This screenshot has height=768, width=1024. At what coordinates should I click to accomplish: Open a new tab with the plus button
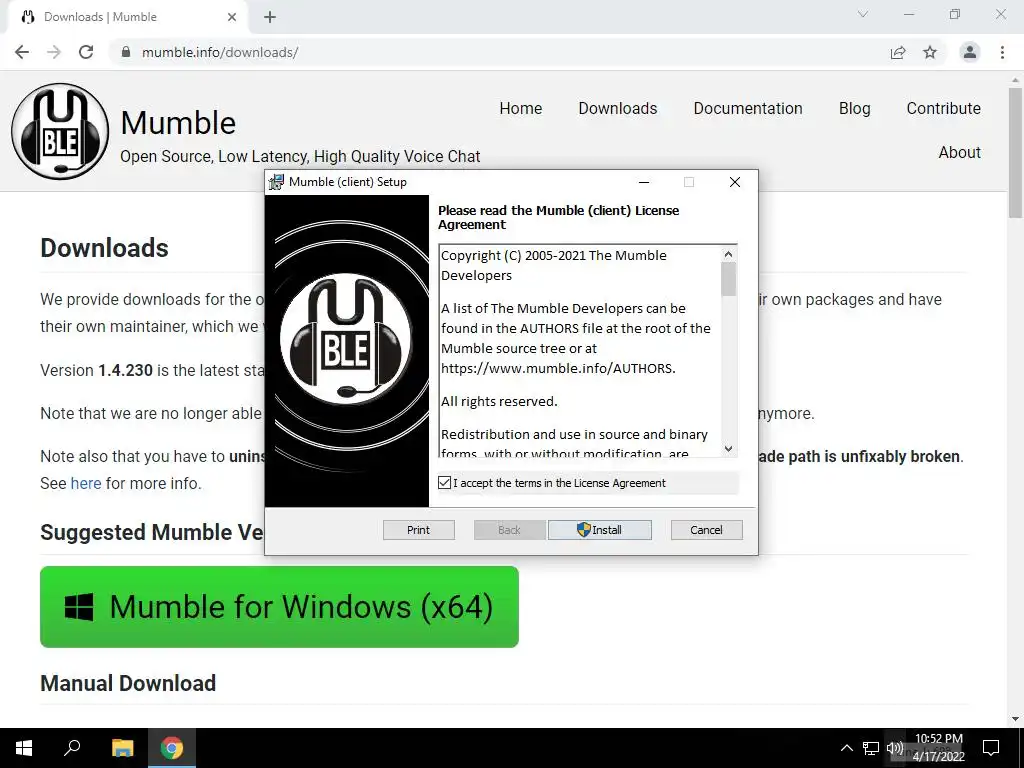[x=270, y=18]
